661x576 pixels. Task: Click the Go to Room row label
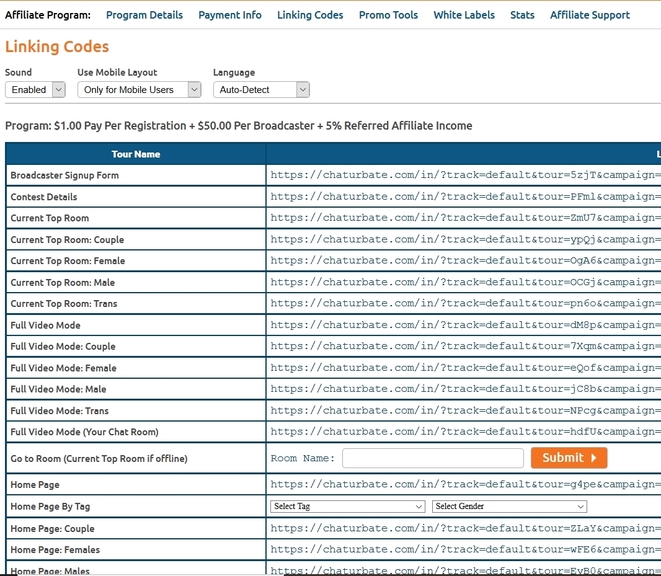point(99,458)
